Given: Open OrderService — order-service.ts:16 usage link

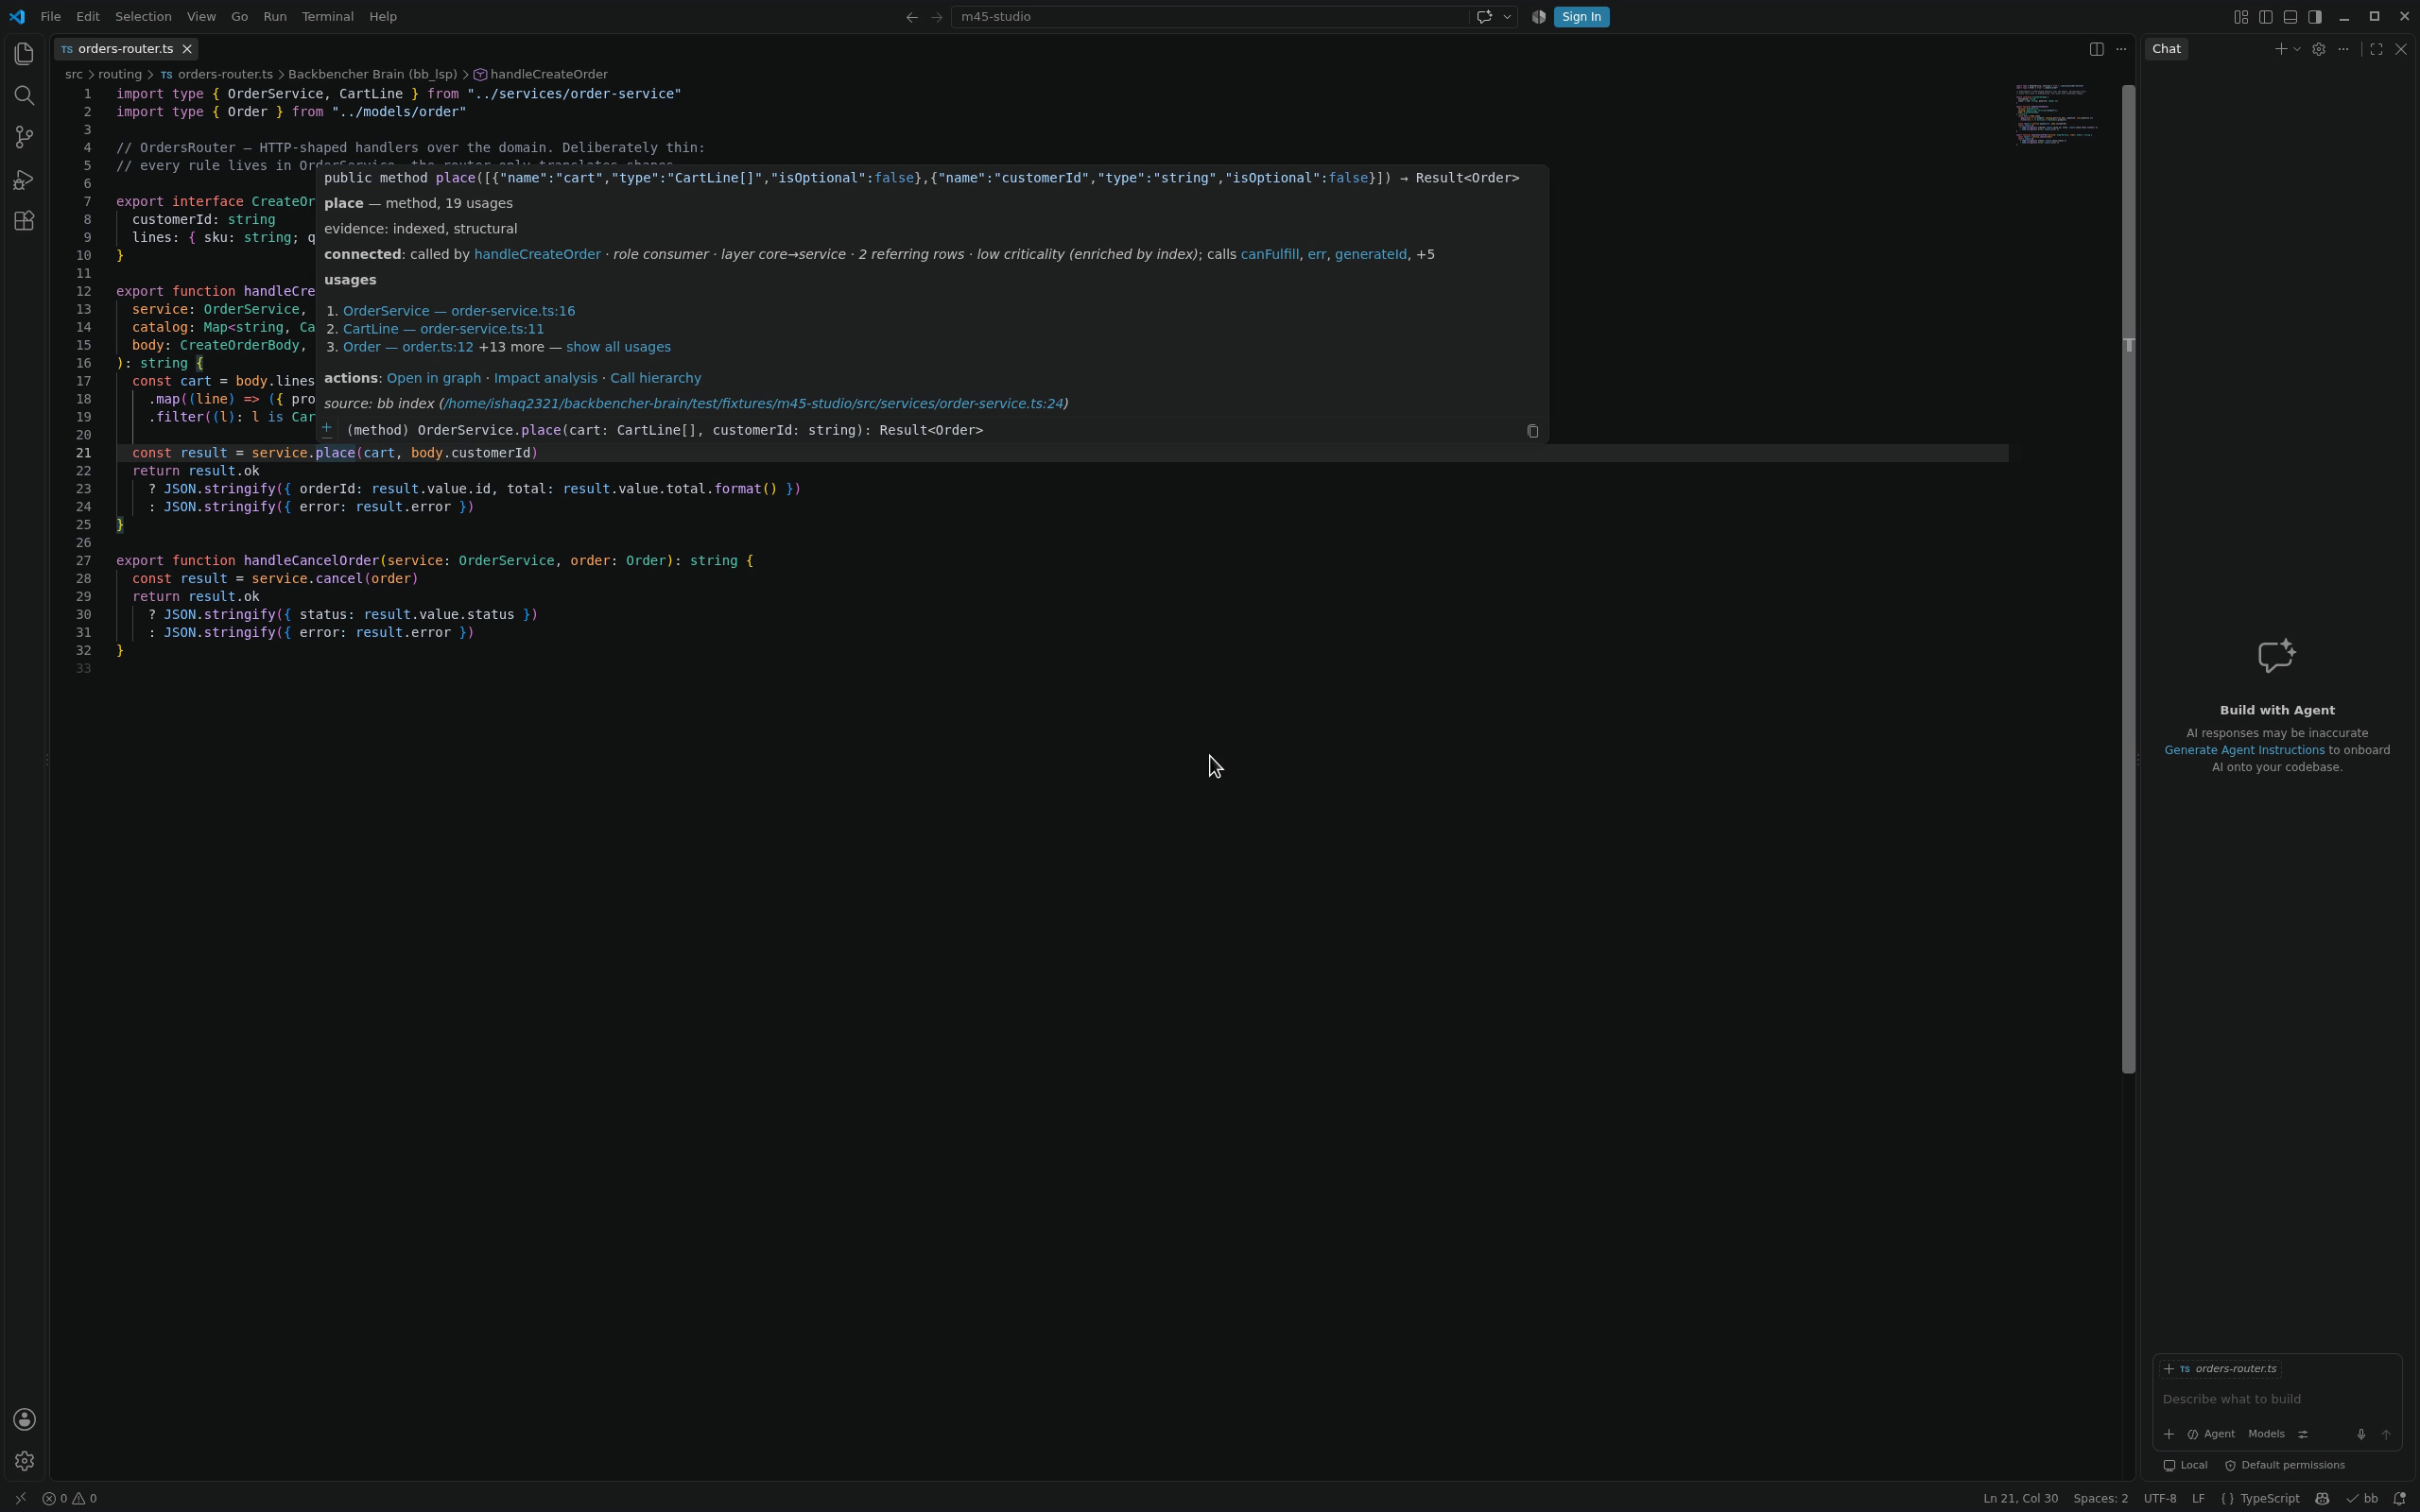Looking at the screenshot, I should pos(459,311).
